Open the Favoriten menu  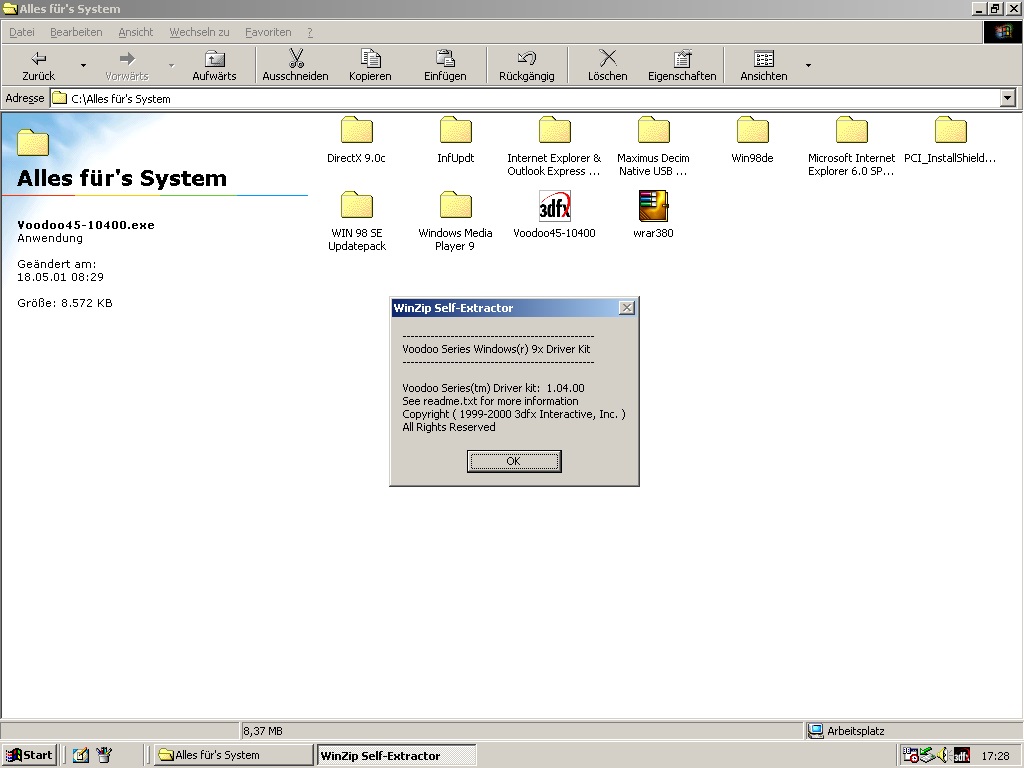tap(268, 32)
